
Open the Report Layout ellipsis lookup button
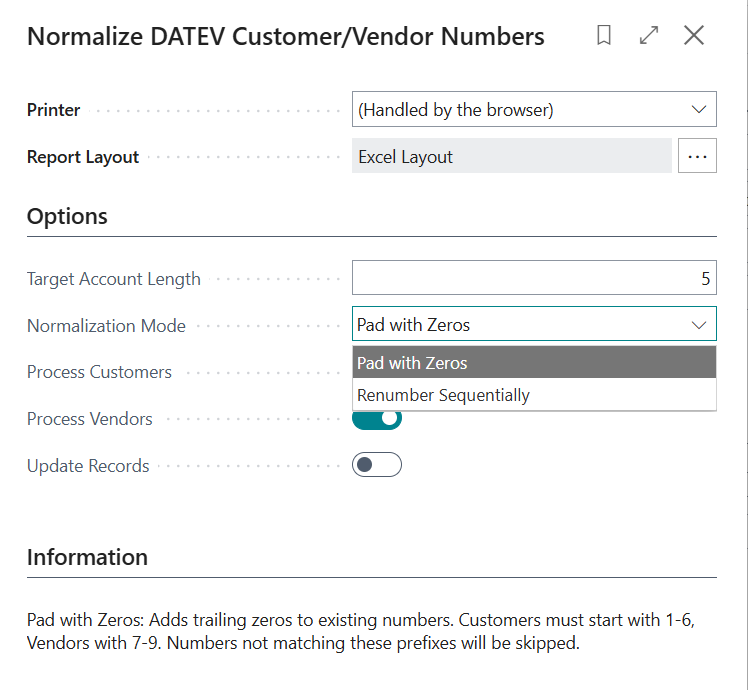697,157
